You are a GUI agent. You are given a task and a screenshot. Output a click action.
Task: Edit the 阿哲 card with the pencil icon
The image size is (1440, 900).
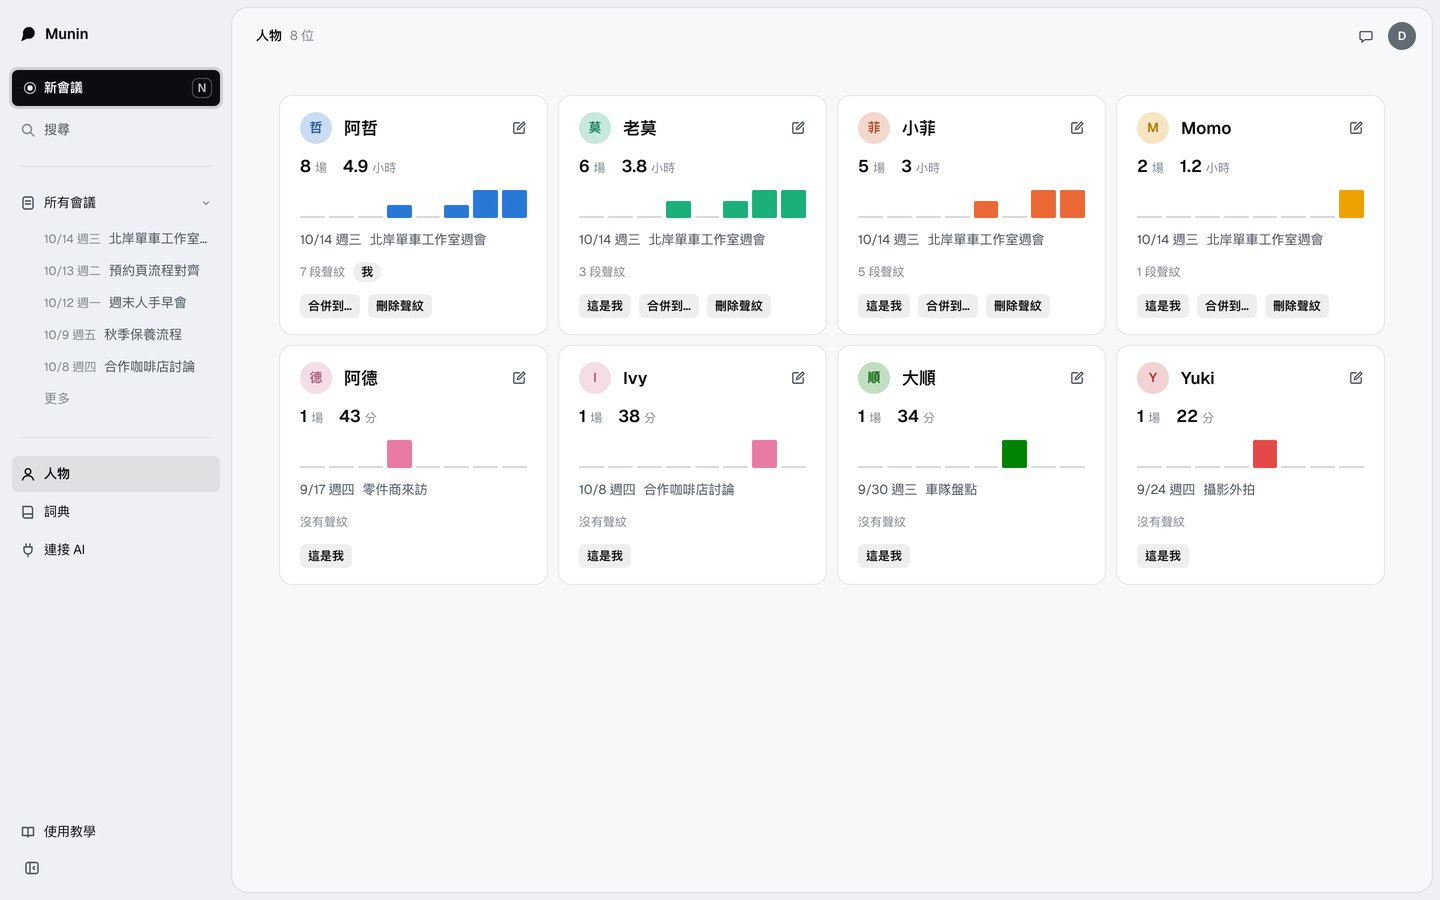click(x=519, y=128)
